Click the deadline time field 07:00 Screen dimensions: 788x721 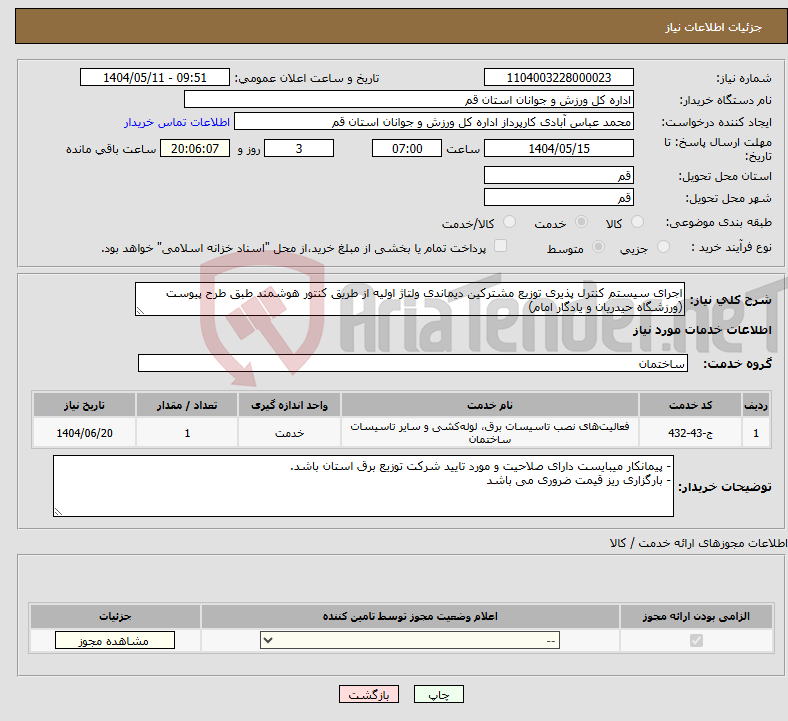[x=407, y=148]
